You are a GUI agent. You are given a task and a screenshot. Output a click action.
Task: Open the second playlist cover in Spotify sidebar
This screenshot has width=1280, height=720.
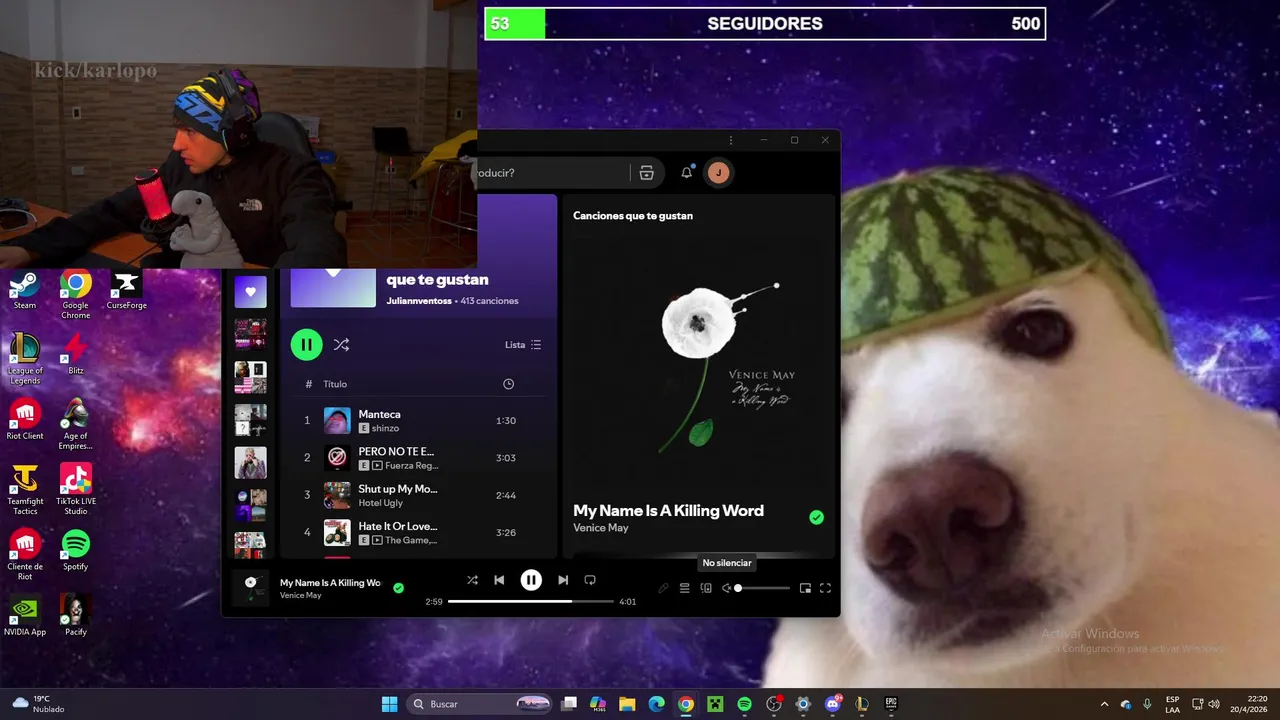250,334
